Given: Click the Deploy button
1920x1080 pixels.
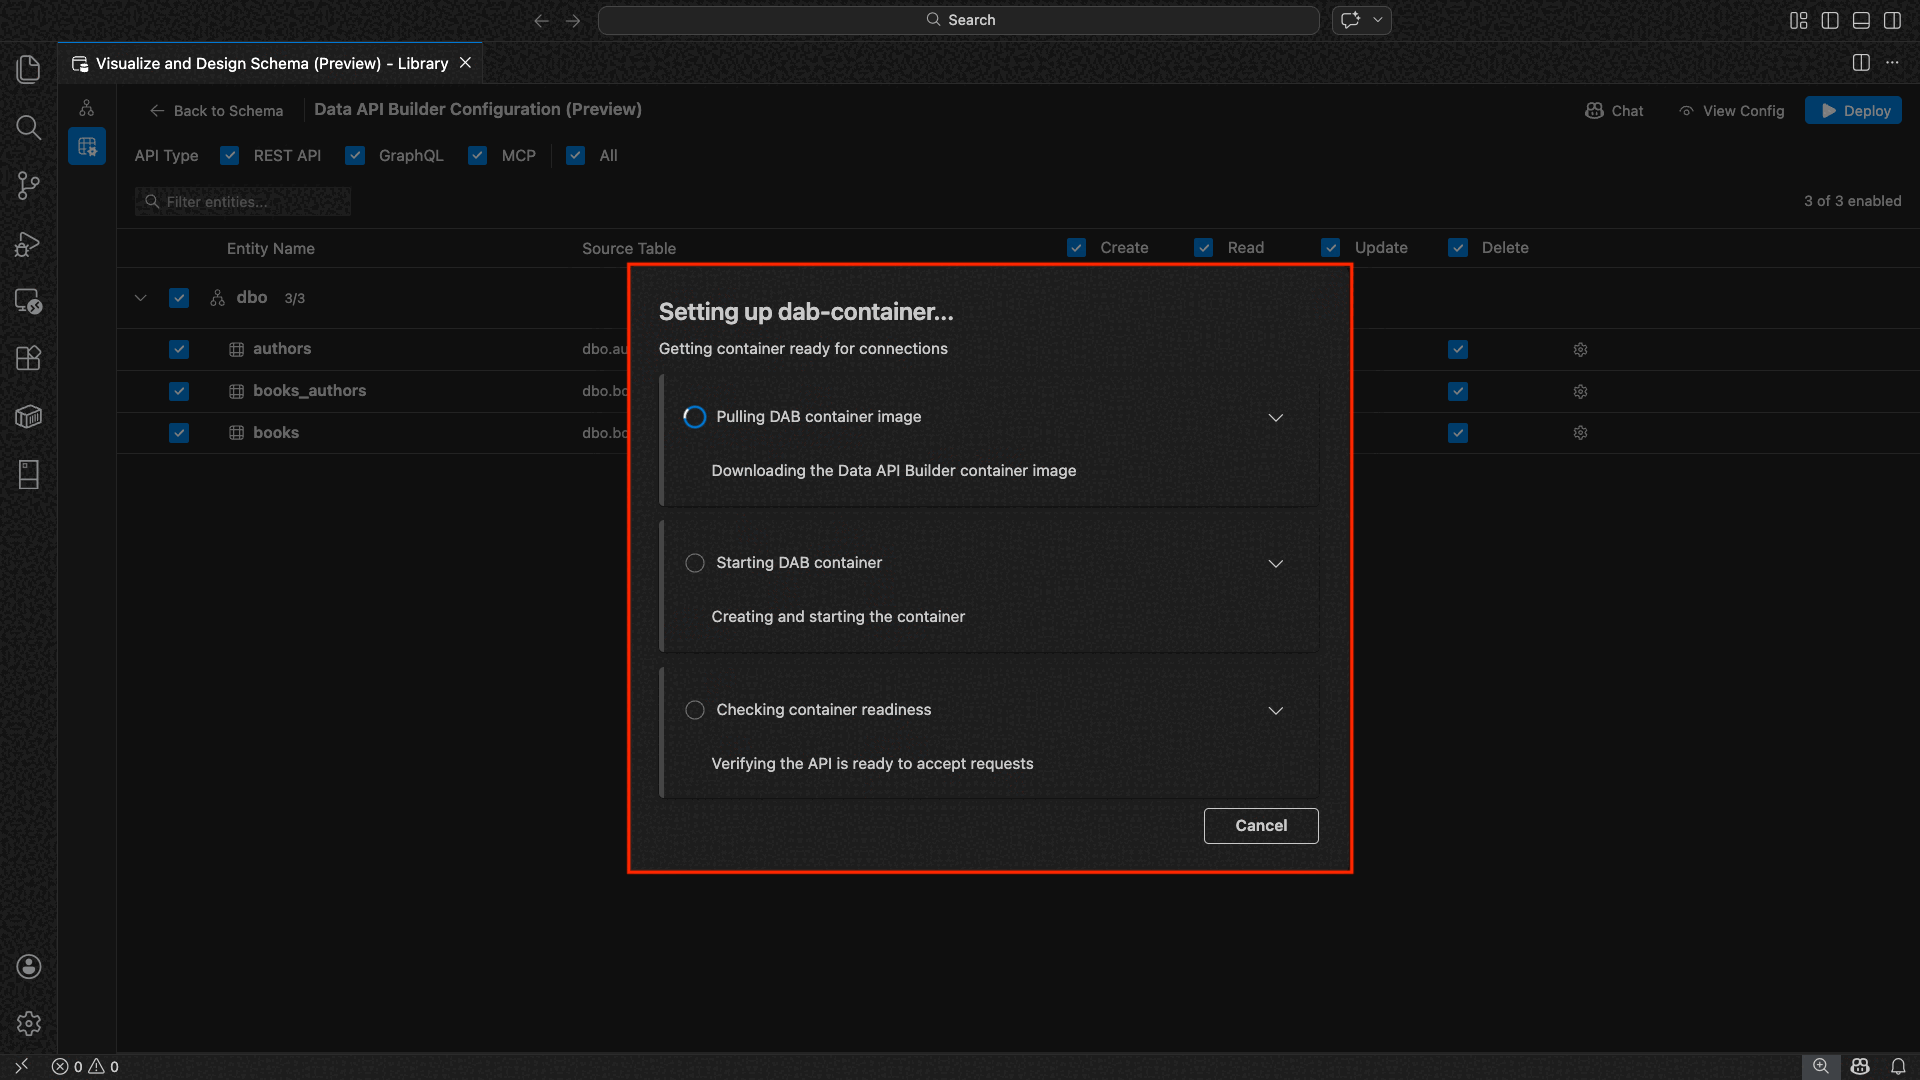Looking at the screenshot, I should click(x=1853, y=111).
